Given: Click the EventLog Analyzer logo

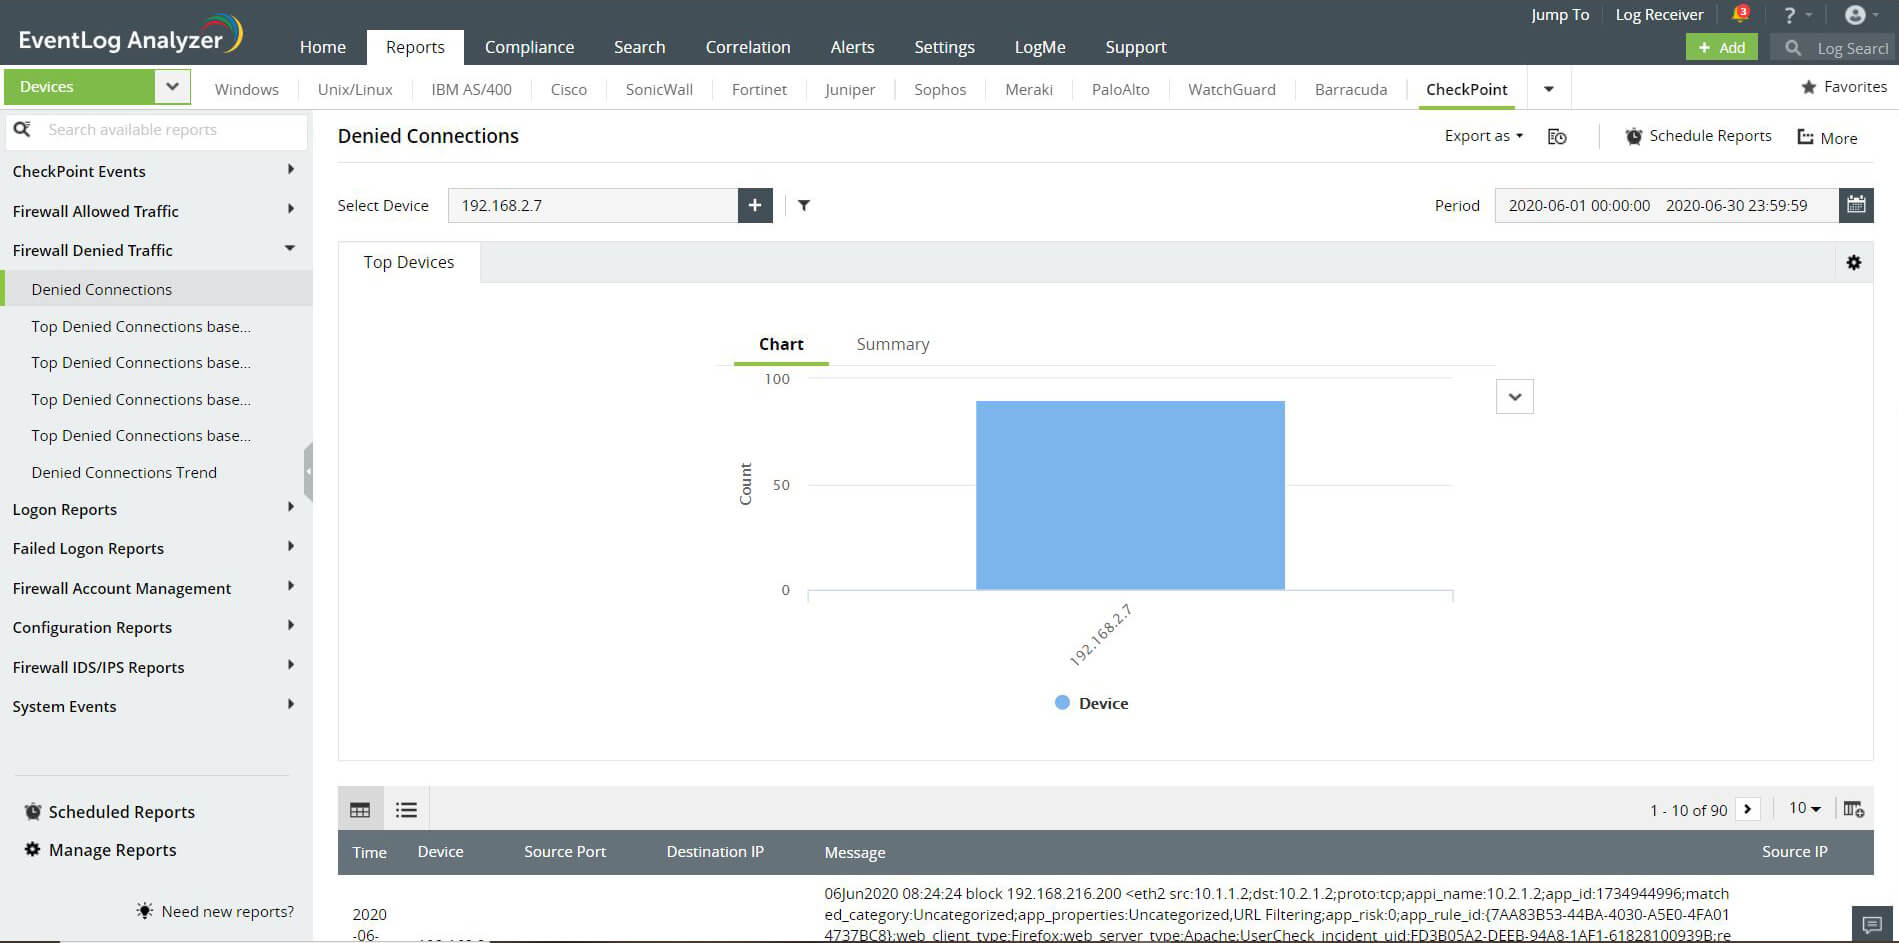Looking at the screenshot, I should [x=130, y=35].
